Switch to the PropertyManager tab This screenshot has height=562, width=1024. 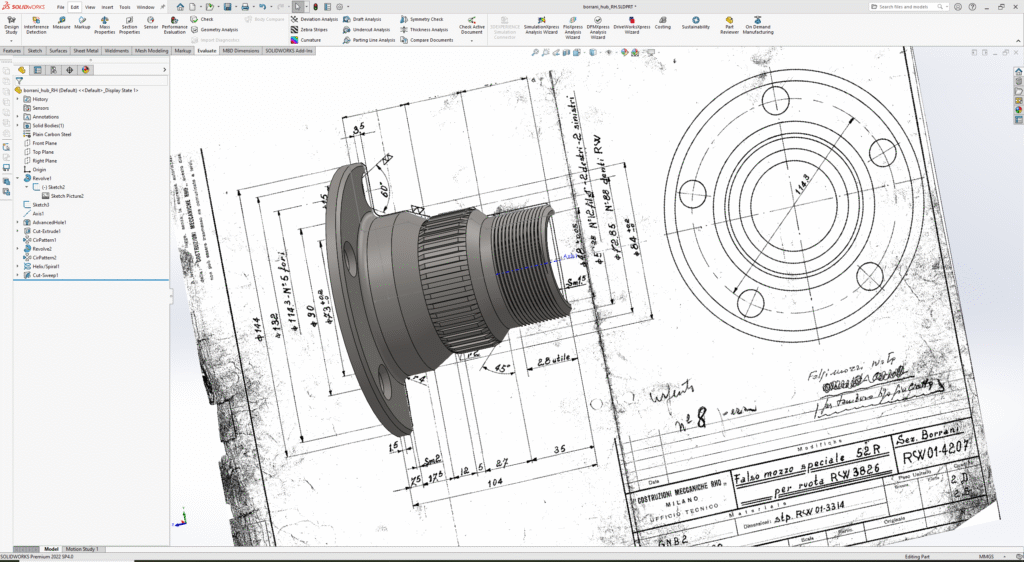tap(37, 70)
